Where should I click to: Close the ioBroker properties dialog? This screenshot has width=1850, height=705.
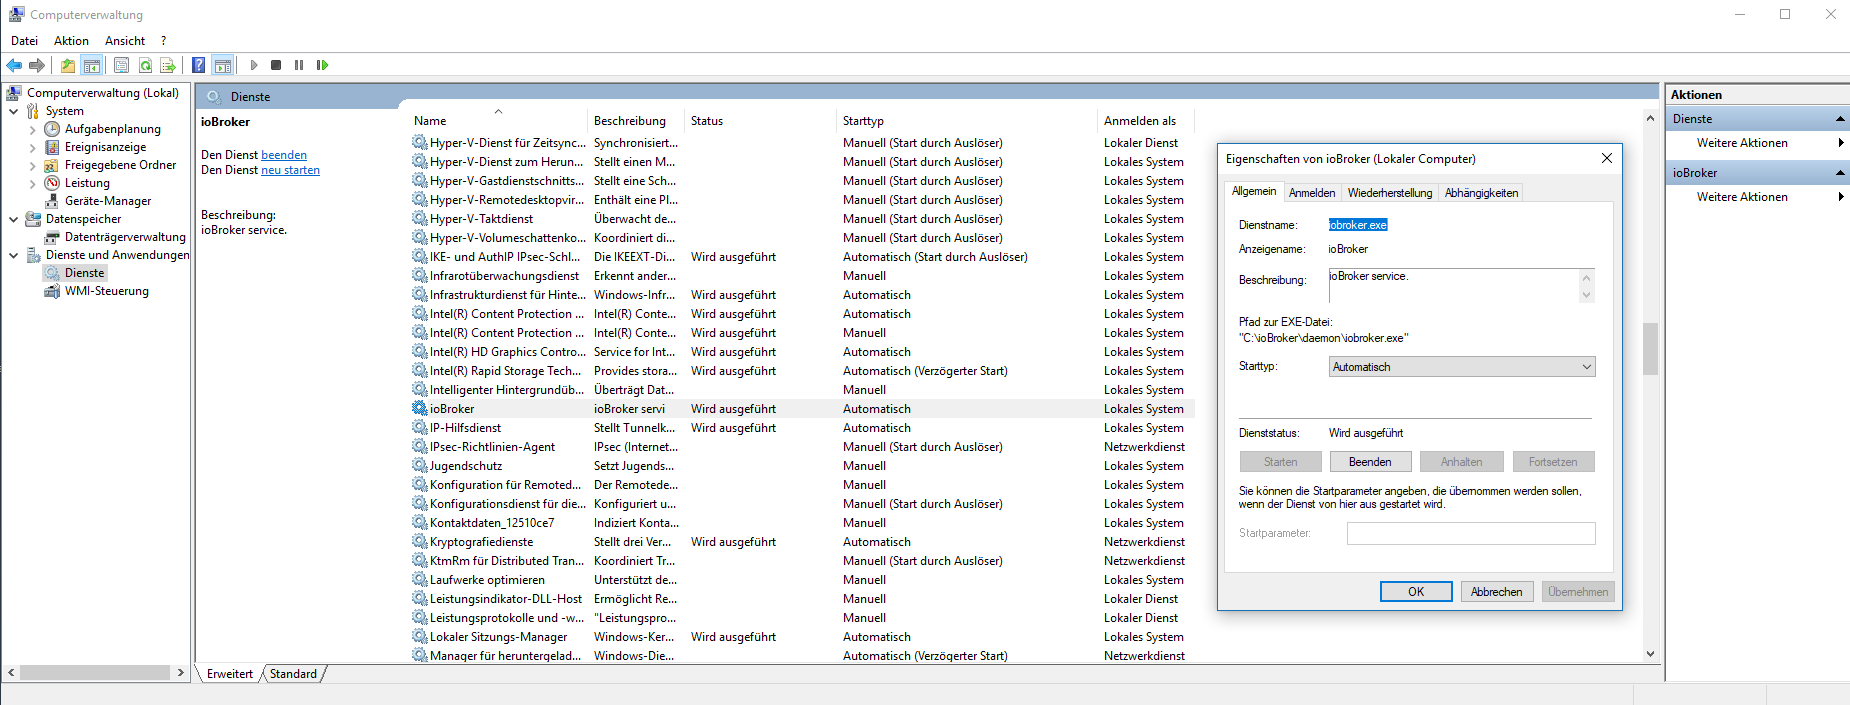point(1606,158)
